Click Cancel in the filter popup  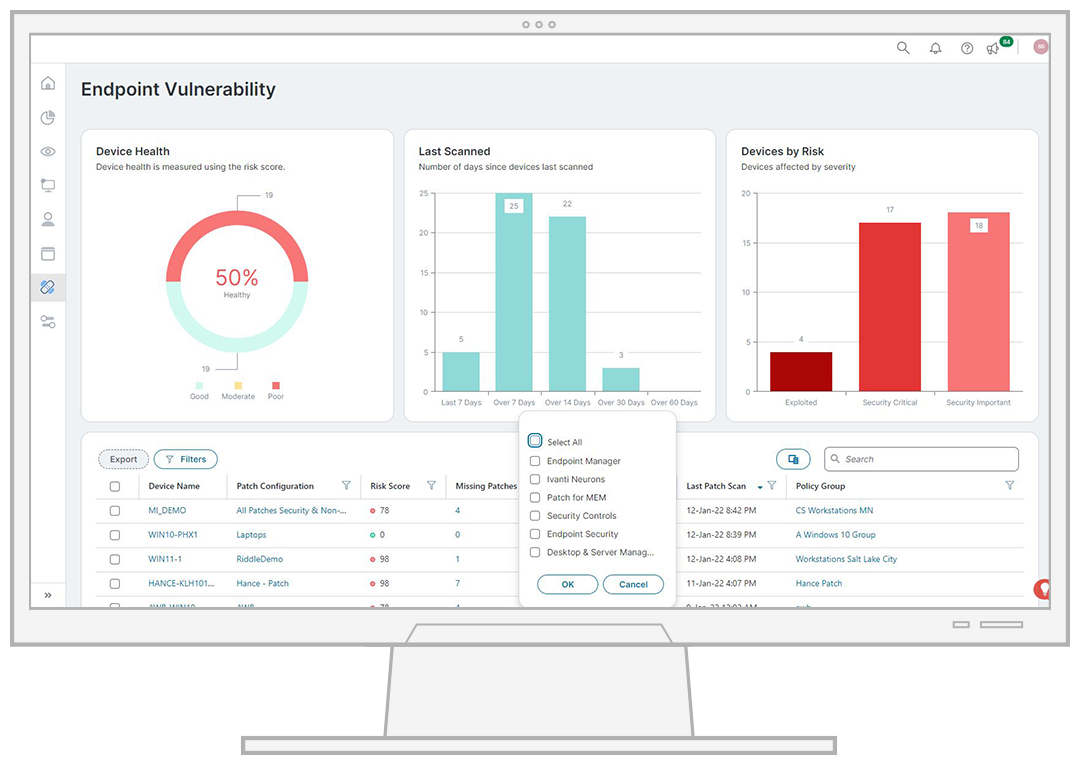tap(633, 585)
